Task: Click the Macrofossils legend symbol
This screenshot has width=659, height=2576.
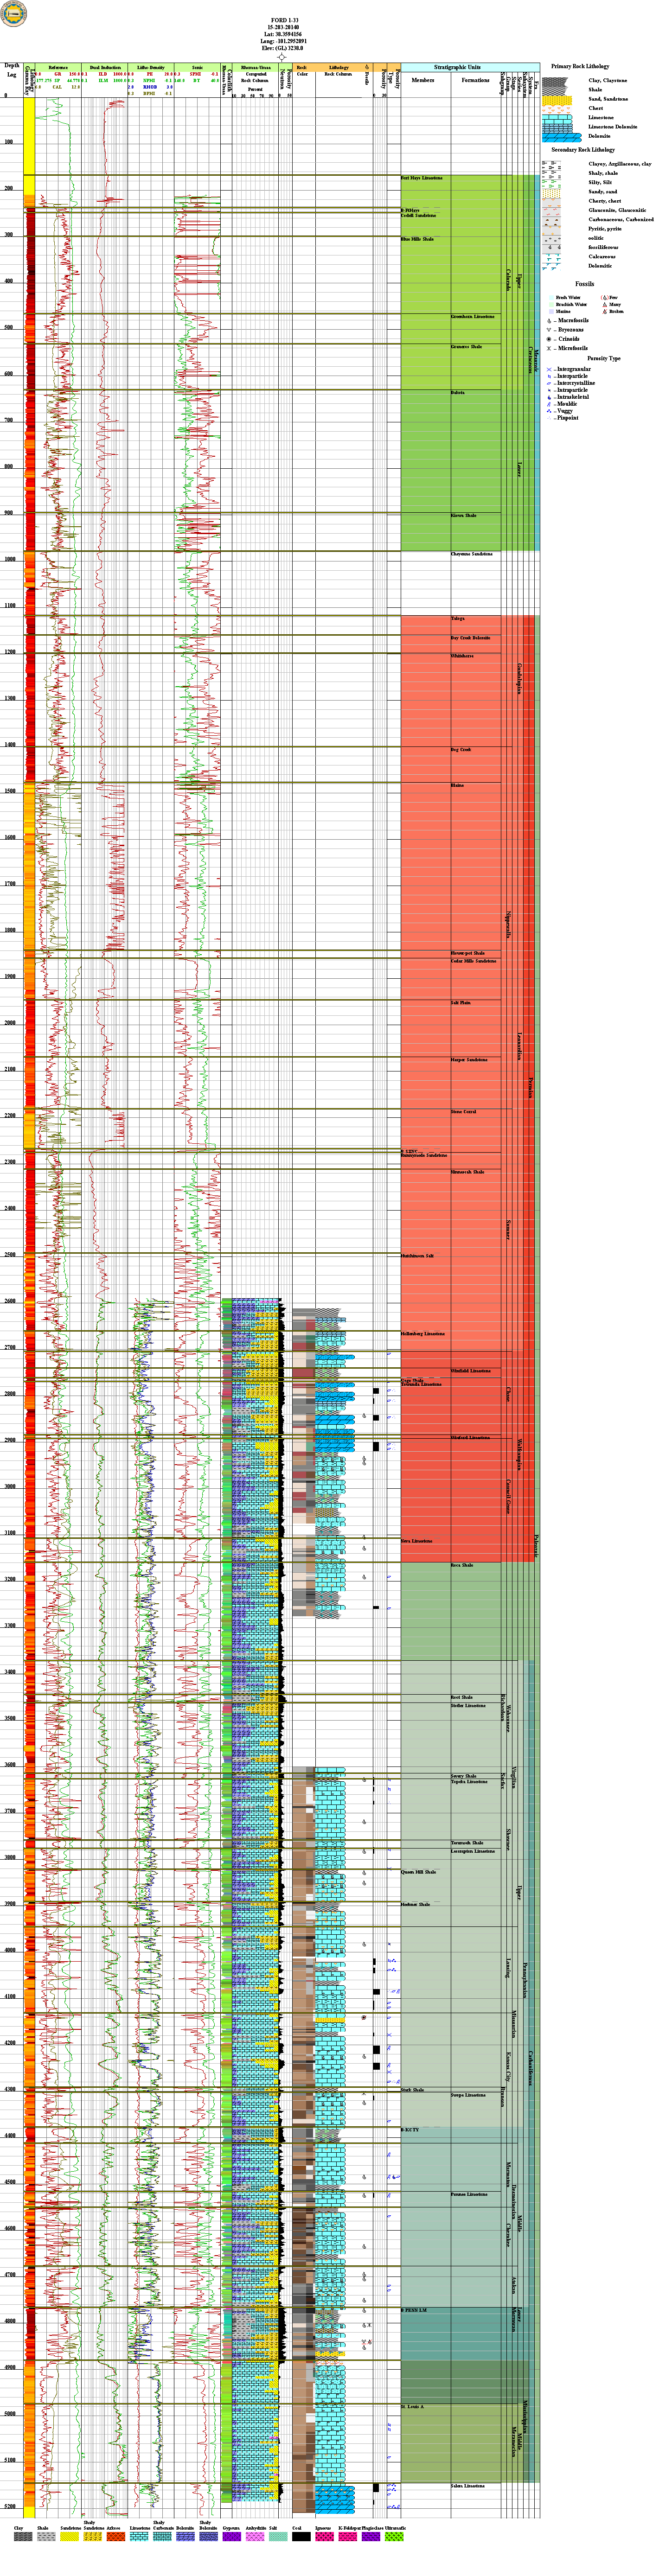Action: tap(549, 321)
